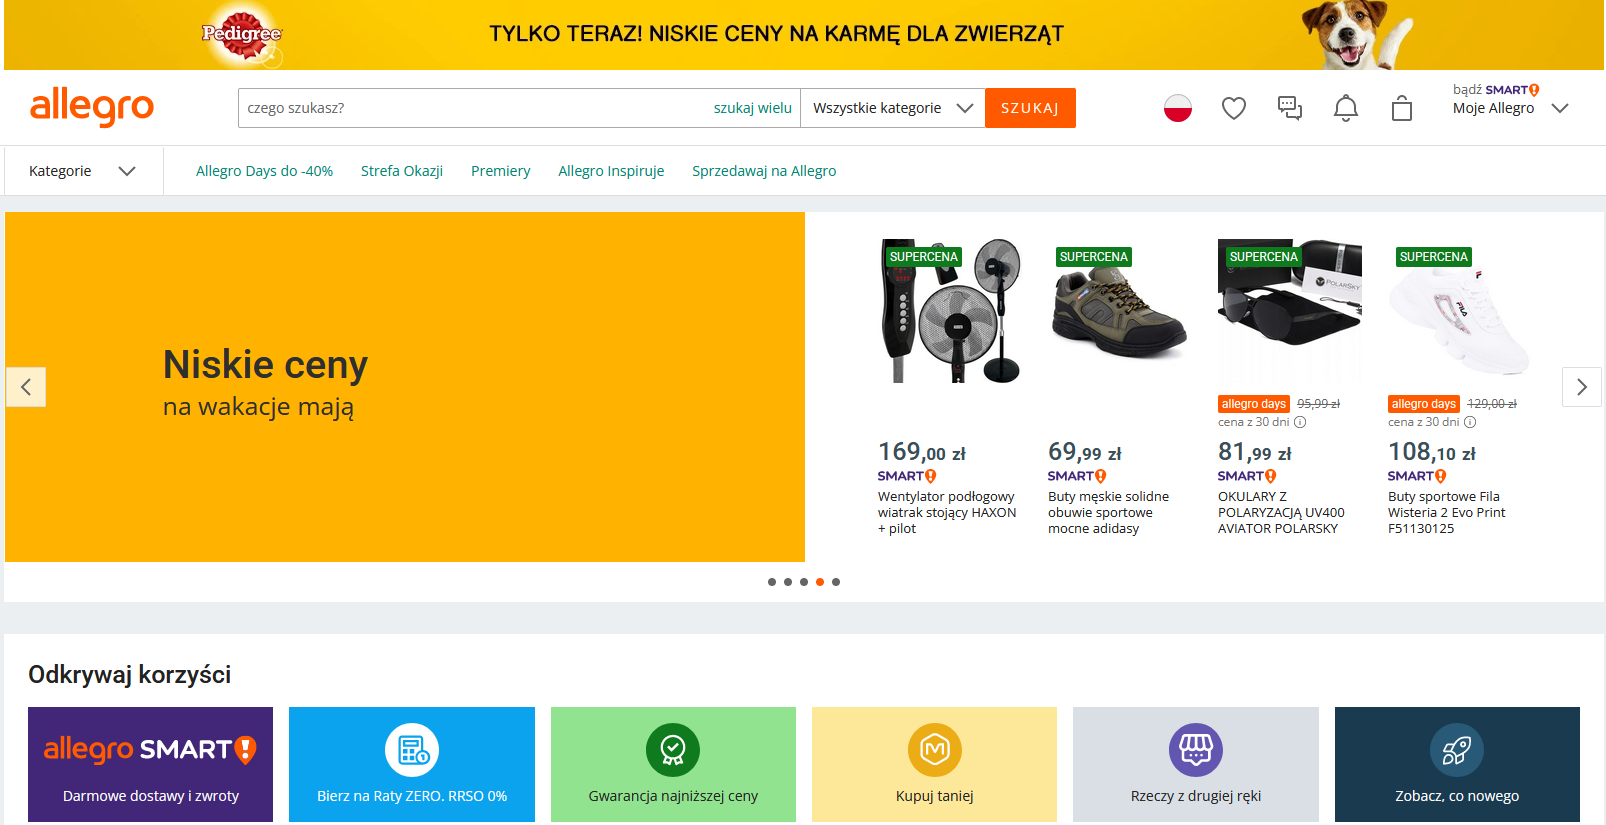Click the Pedigree logo in banner
Image resolution: width=1606 pixels, height=825 pixels.
[x=242, y=35]
